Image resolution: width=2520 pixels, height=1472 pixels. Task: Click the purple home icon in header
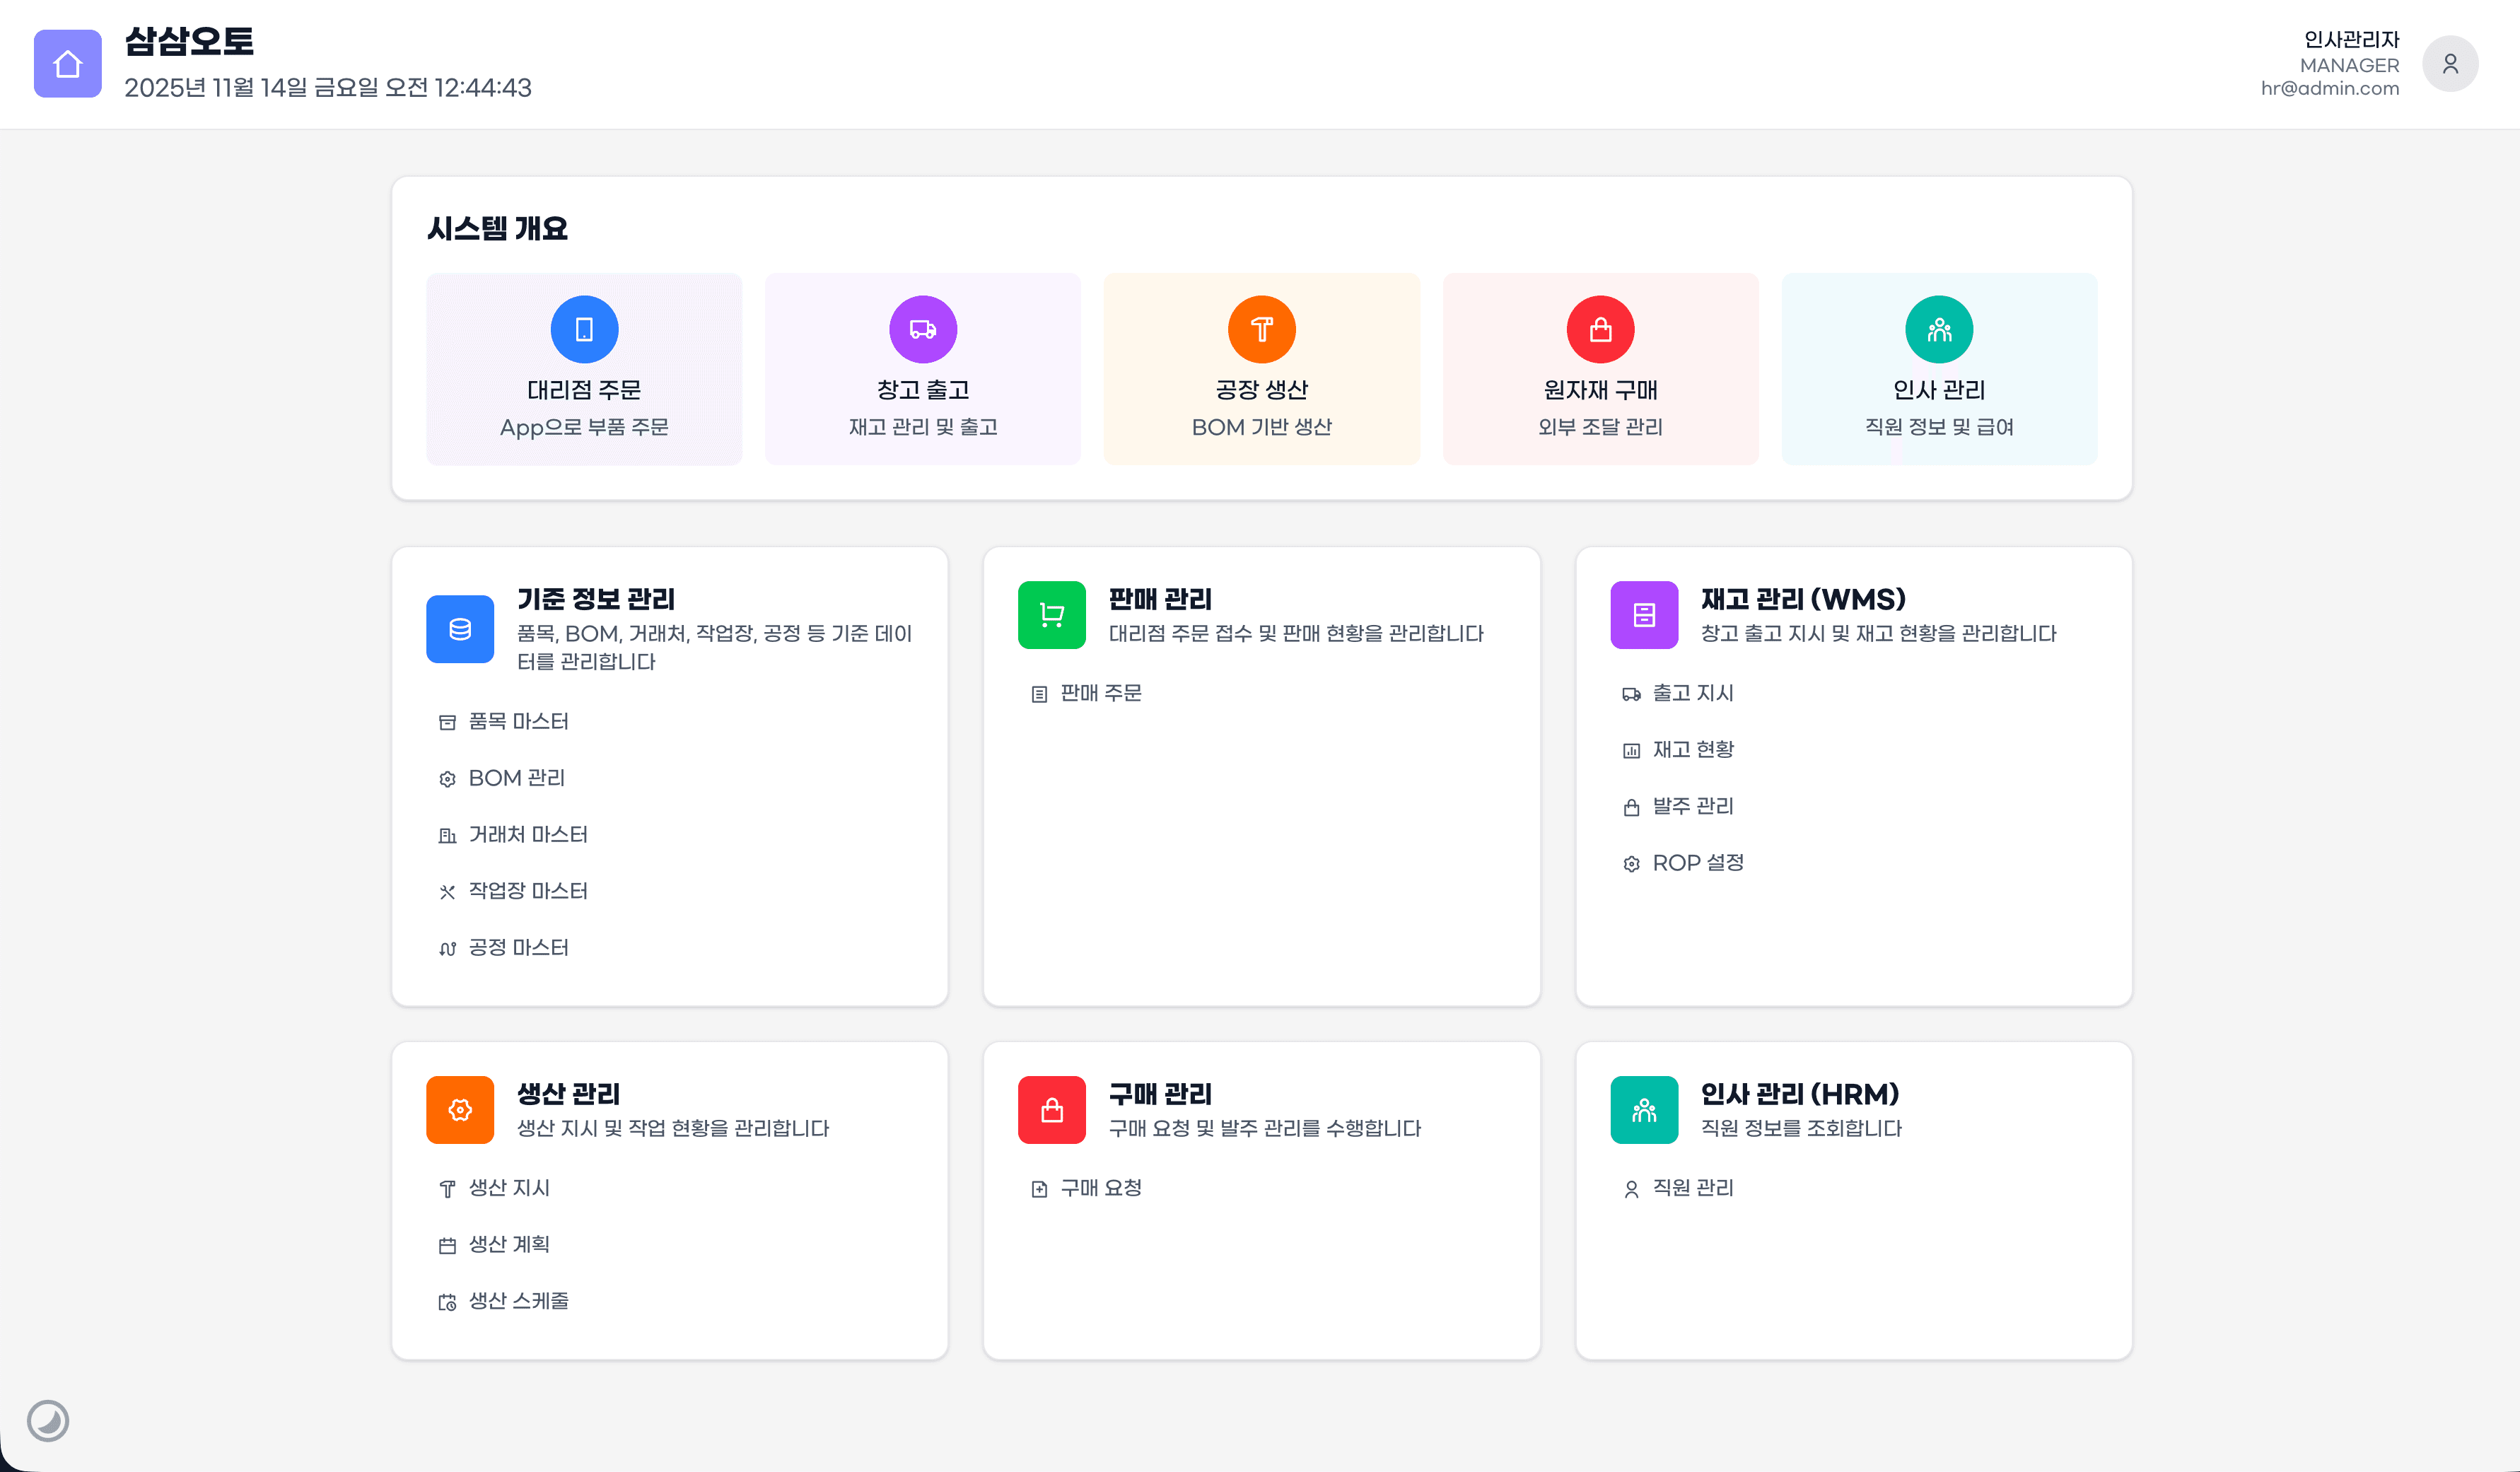click(x=67, y=64)
